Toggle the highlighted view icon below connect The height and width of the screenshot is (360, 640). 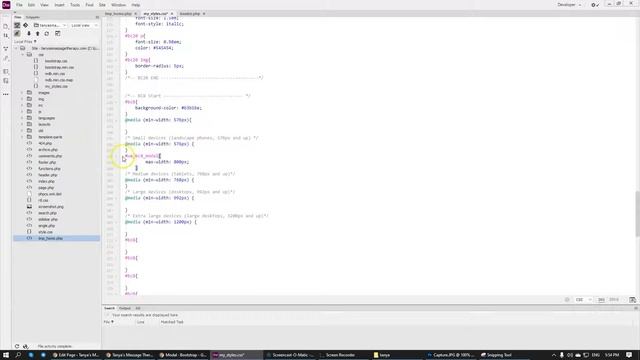(x=17, y=33)
